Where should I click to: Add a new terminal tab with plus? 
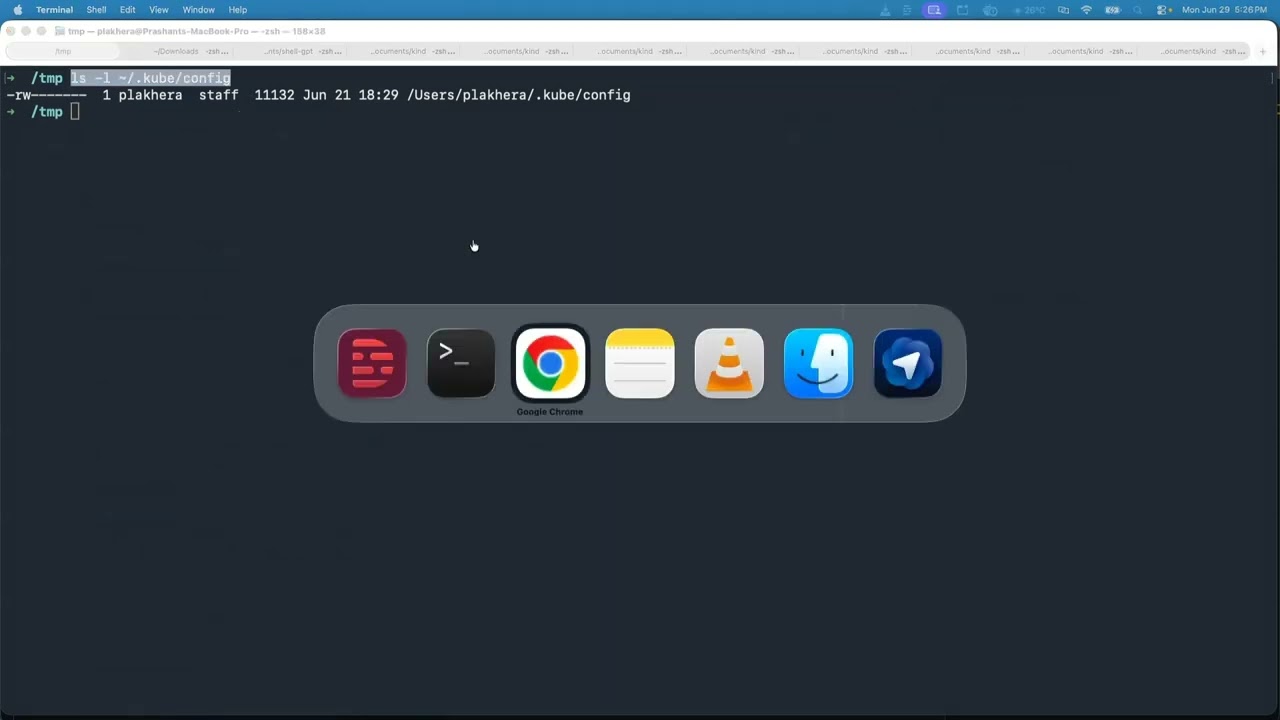point(1263,51)
